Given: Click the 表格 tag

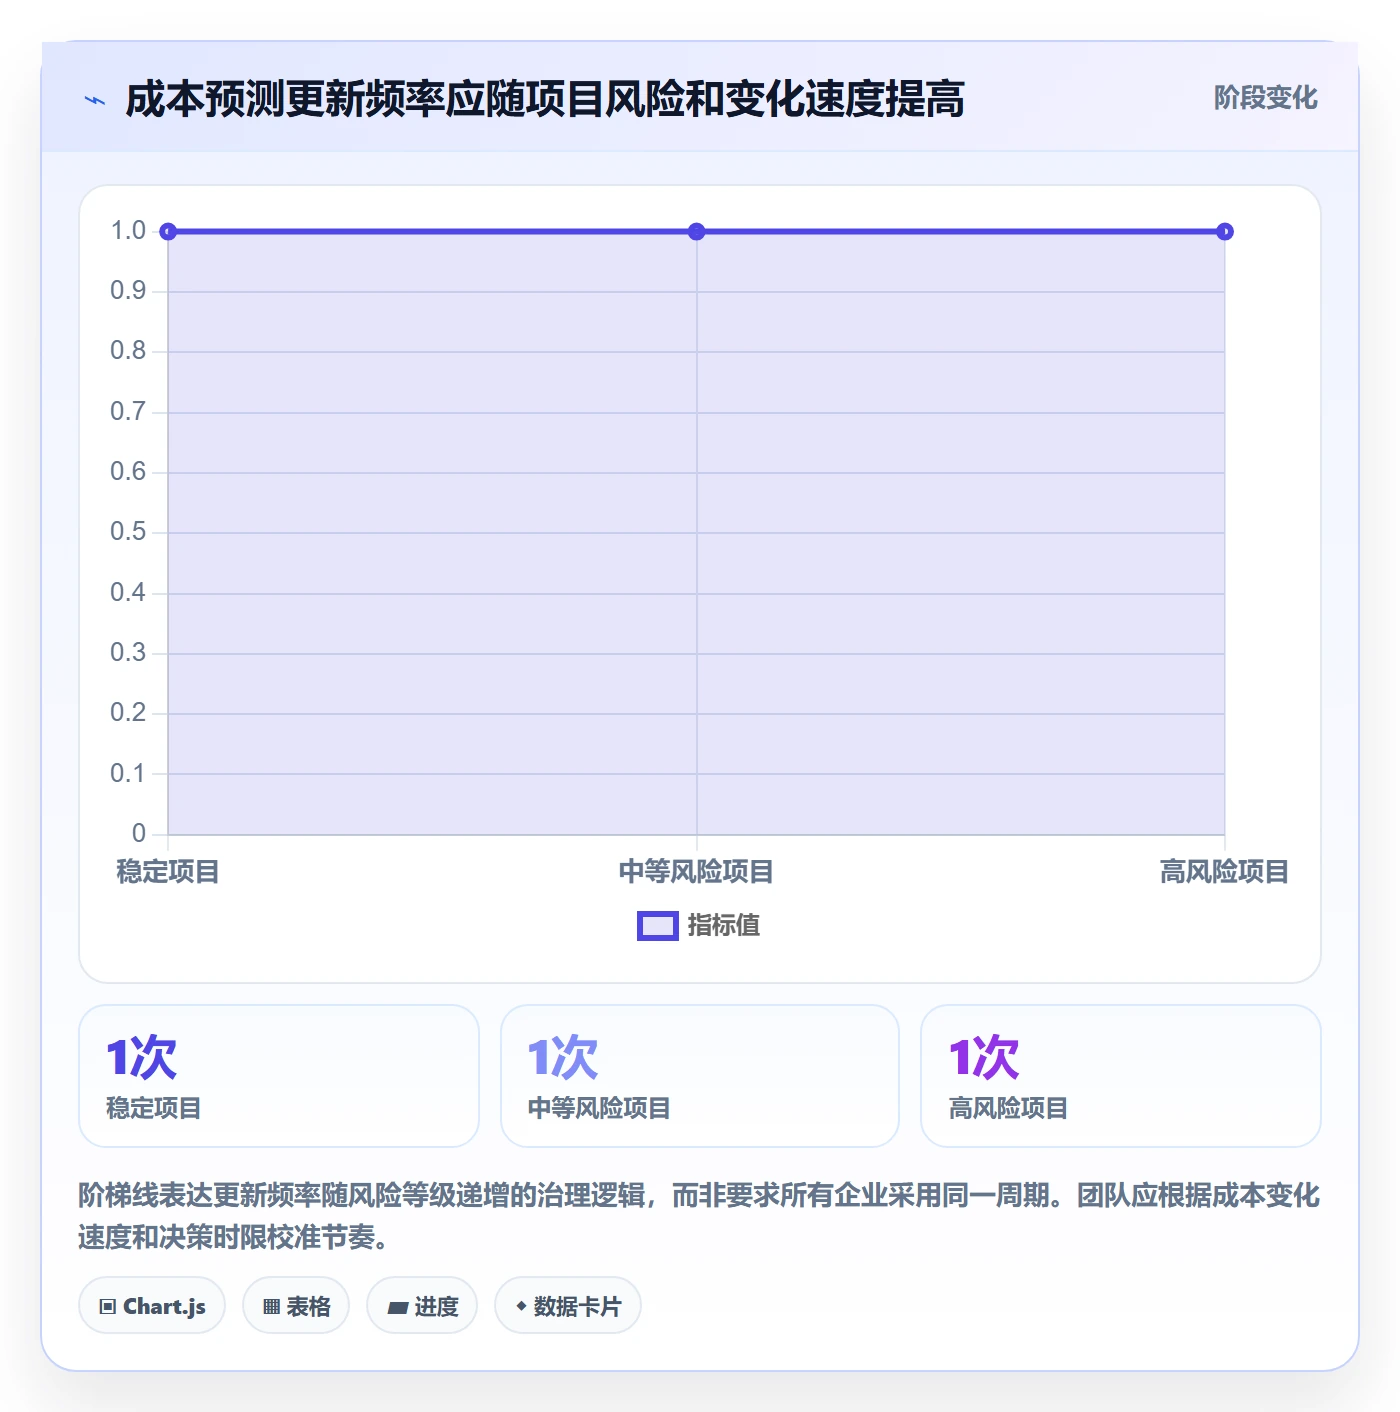Looking at the screenshot, I should 296,1306.
